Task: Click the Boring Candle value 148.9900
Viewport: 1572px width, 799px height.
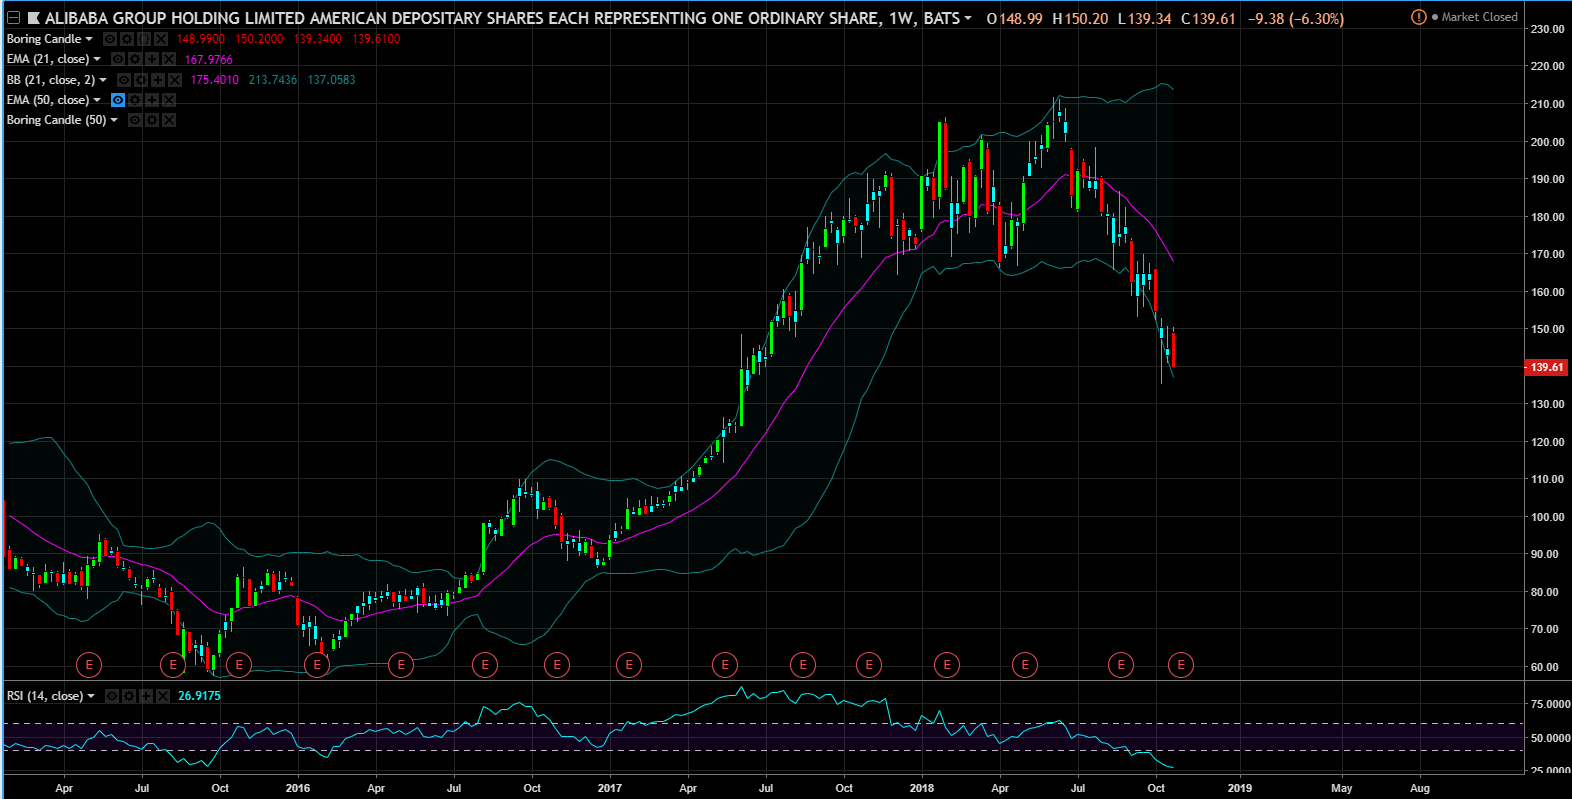Action: [x=200, y=39]
